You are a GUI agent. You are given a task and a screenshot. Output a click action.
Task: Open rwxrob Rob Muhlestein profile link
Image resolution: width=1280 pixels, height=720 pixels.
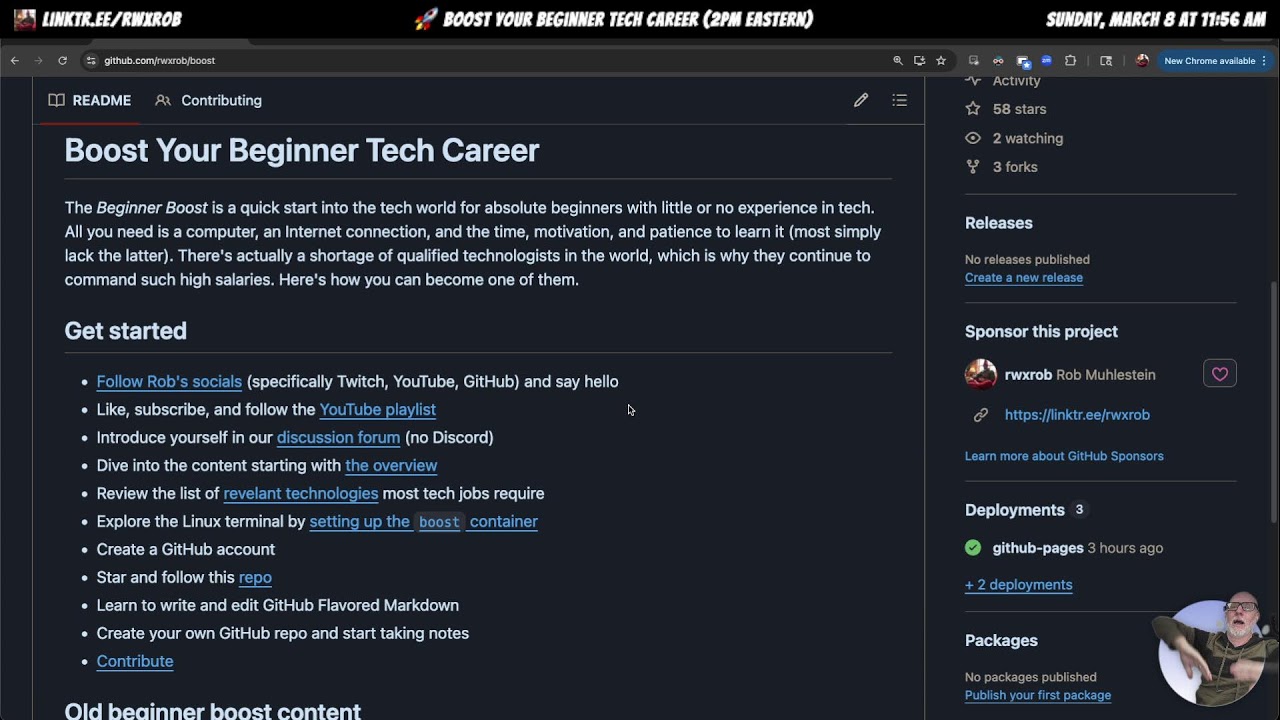pyautogui.click(x=1080, y=375)
